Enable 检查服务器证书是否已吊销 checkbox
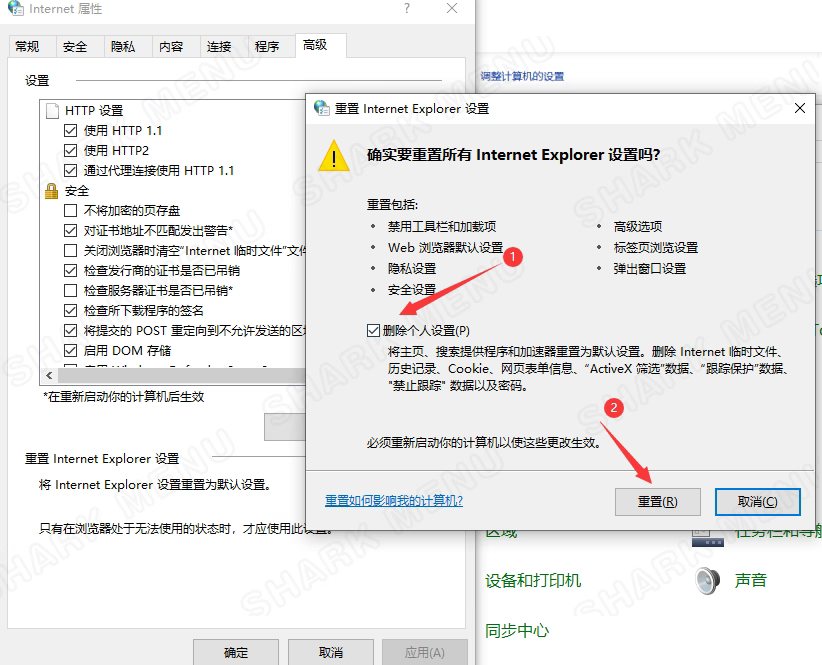The height and width of the screenshot is (665, 822). point(70,290)
